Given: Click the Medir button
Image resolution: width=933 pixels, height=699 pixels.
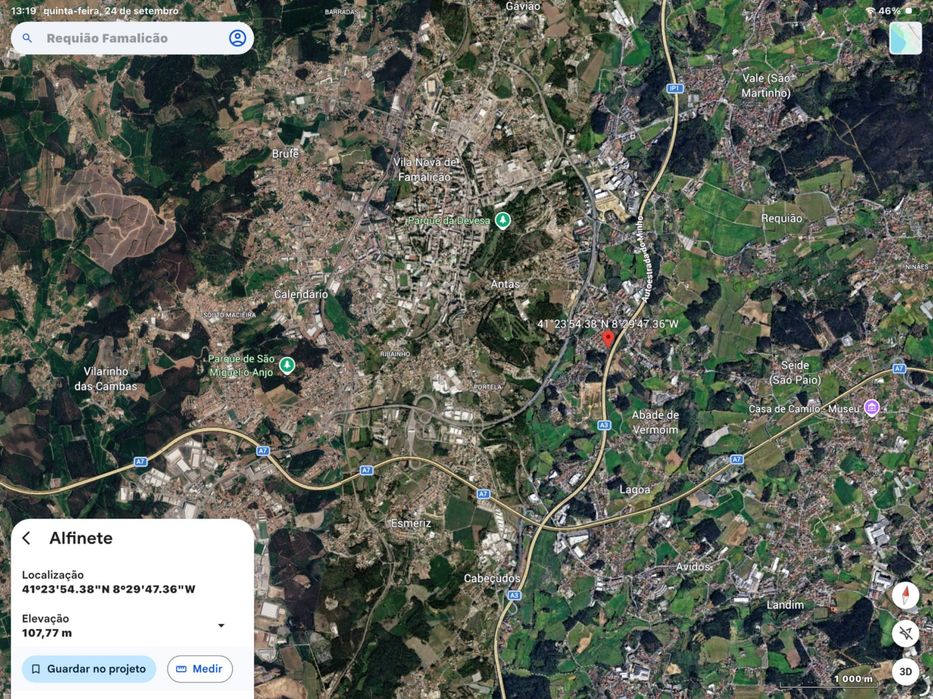Looking at the screenshot, I should click(200, 669).
